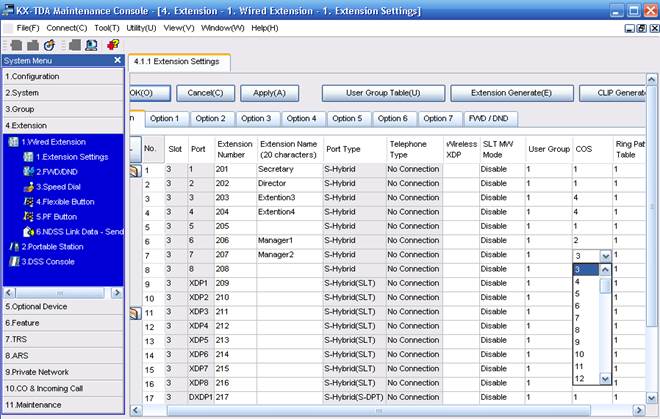
Task: Click the table's horizontal scrollbar right arrow
Action: tap(639, 410)
